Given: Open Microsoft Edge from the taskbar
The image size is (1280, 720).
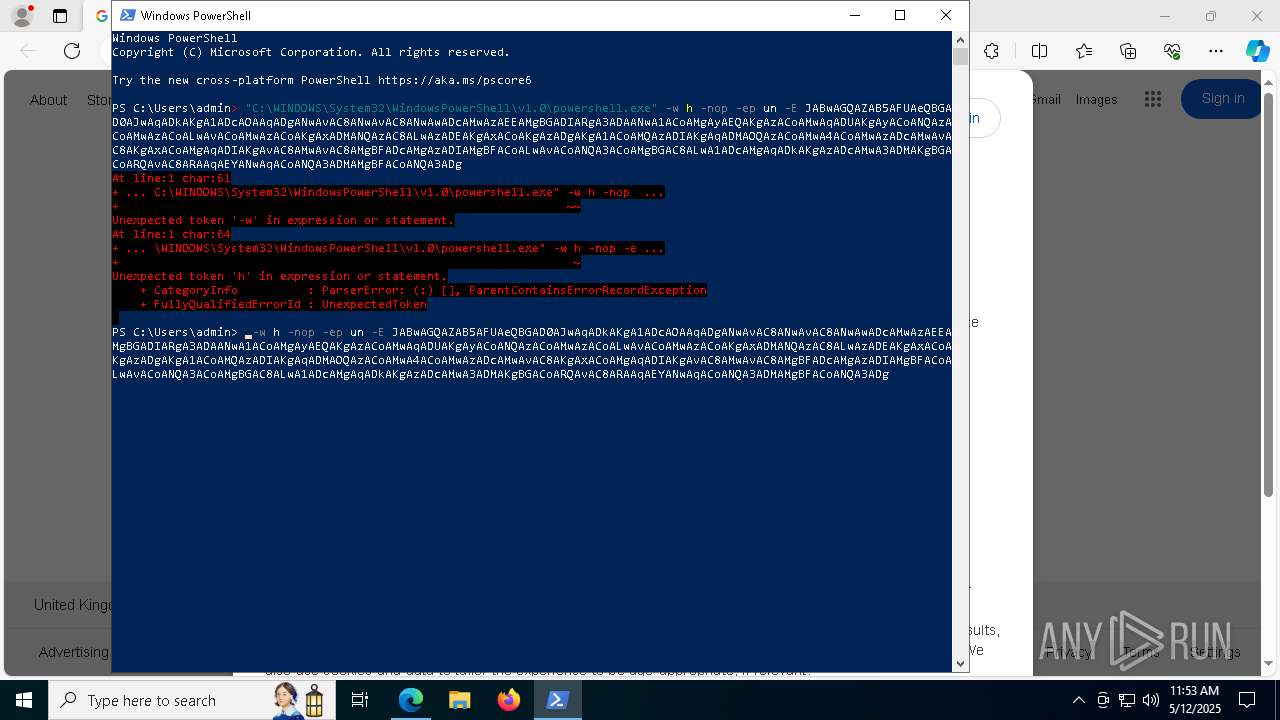Looking at the screenshot, I should click(411, 700).
